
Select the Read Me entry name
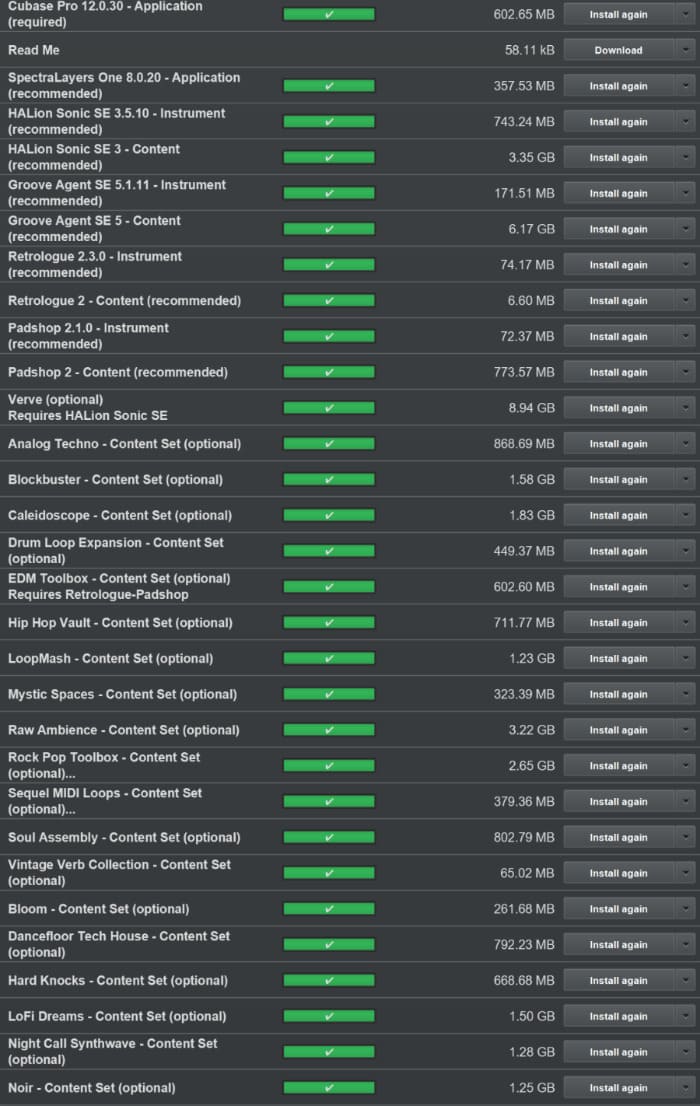34,50
